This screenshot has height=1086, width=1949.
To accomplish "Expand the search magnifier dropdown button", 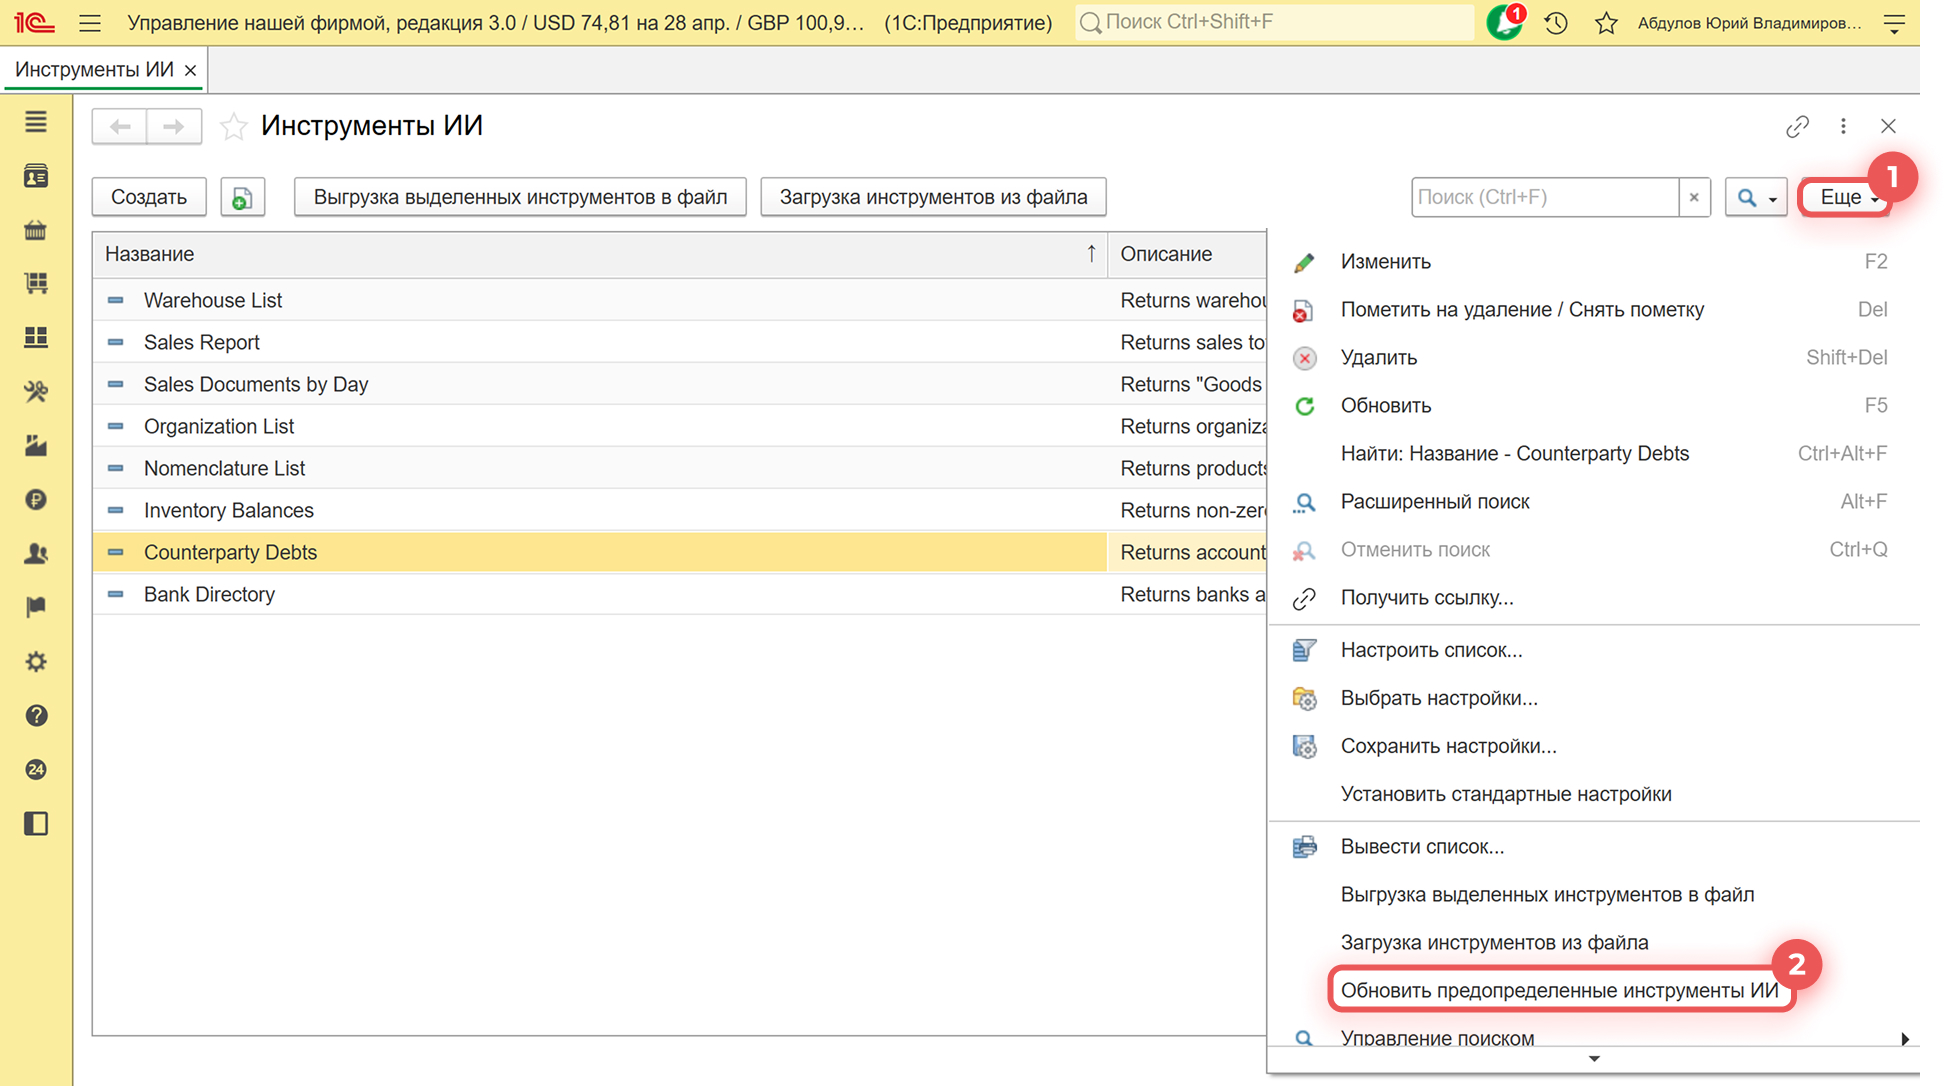I will [x=1756, y=197].
